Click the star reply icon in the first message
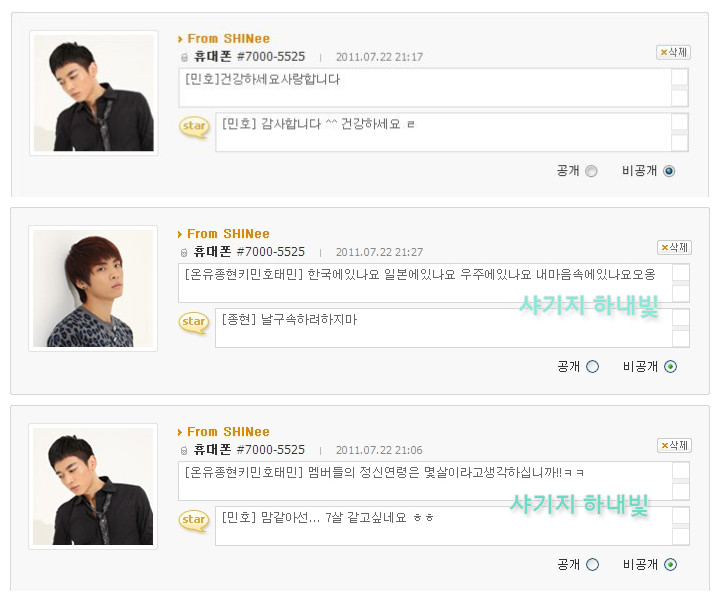 tap(194, 127)
